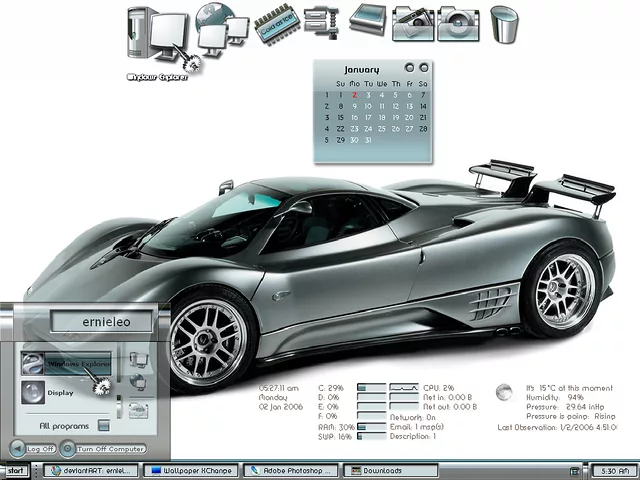Select Display in start menu
This screenshot has width=640, height=480.
click(x=60, y=393)
